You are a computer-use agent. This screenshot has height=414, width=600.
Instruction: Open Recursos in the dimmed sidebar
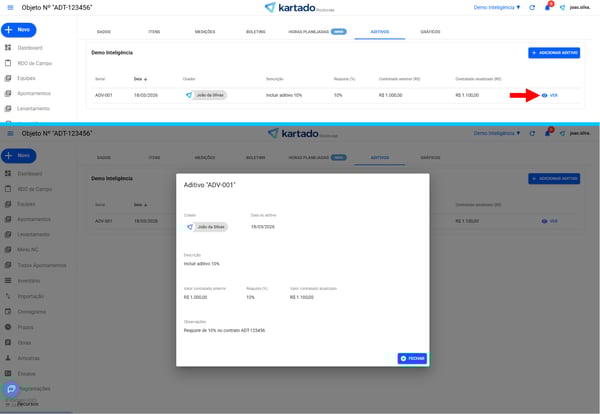(28, 404)
